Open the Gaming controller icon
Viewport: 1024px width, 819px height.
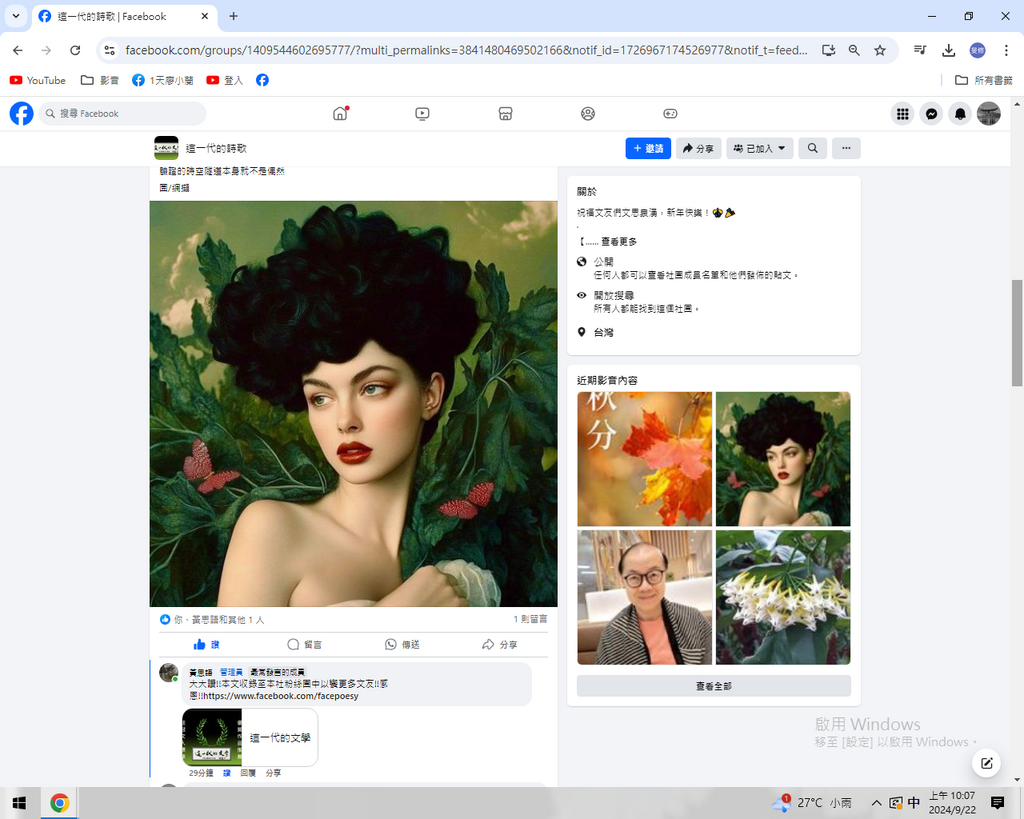coord(670,114)
